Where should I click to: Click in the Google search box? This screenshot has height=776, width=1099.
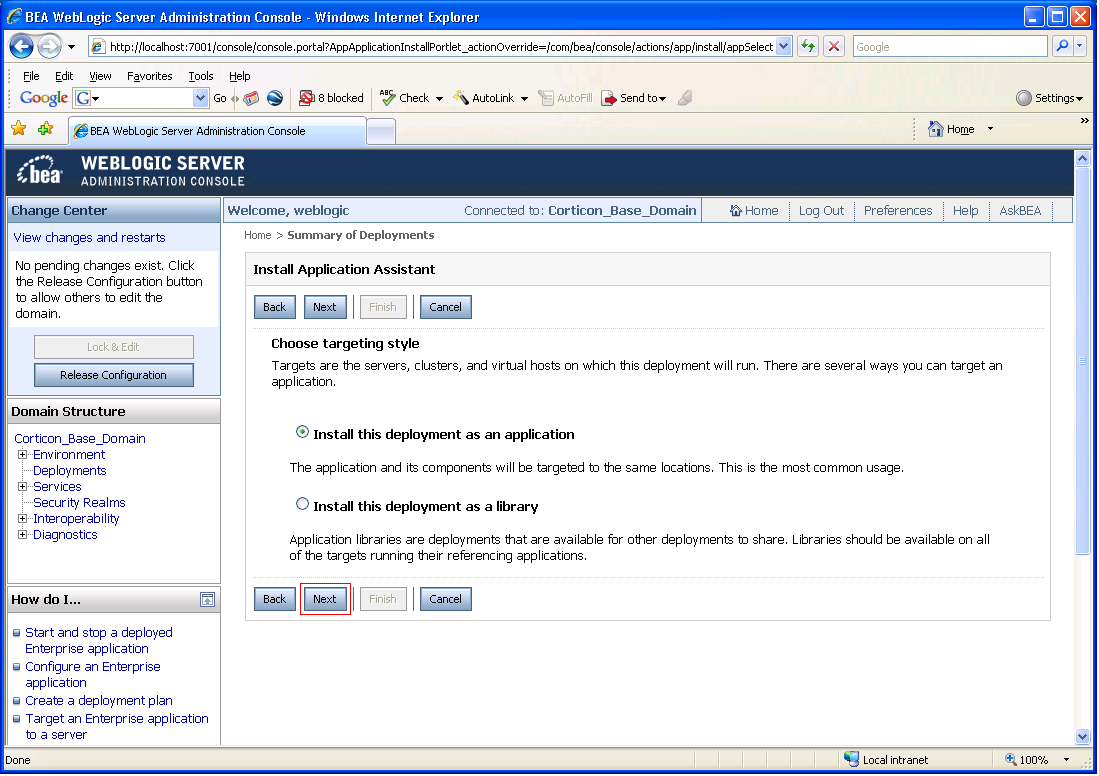click(x=950, y=47)
